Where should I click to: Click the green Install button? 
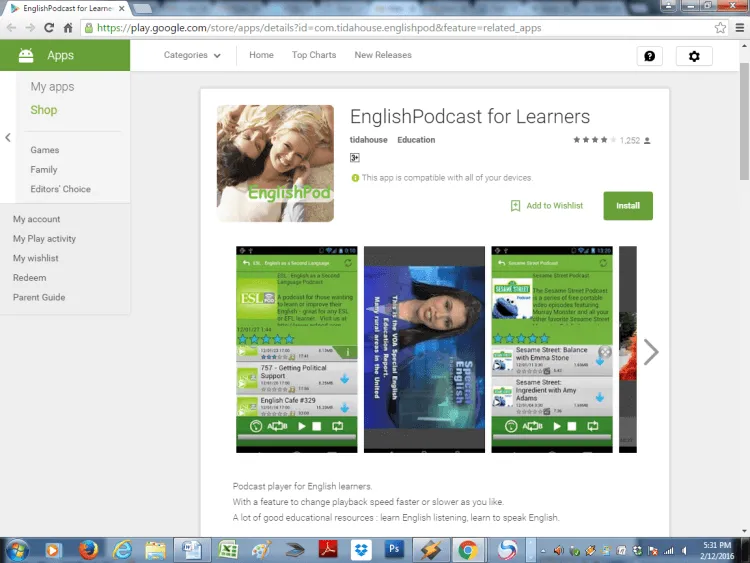pyautogui.click(x=628, y=206)
